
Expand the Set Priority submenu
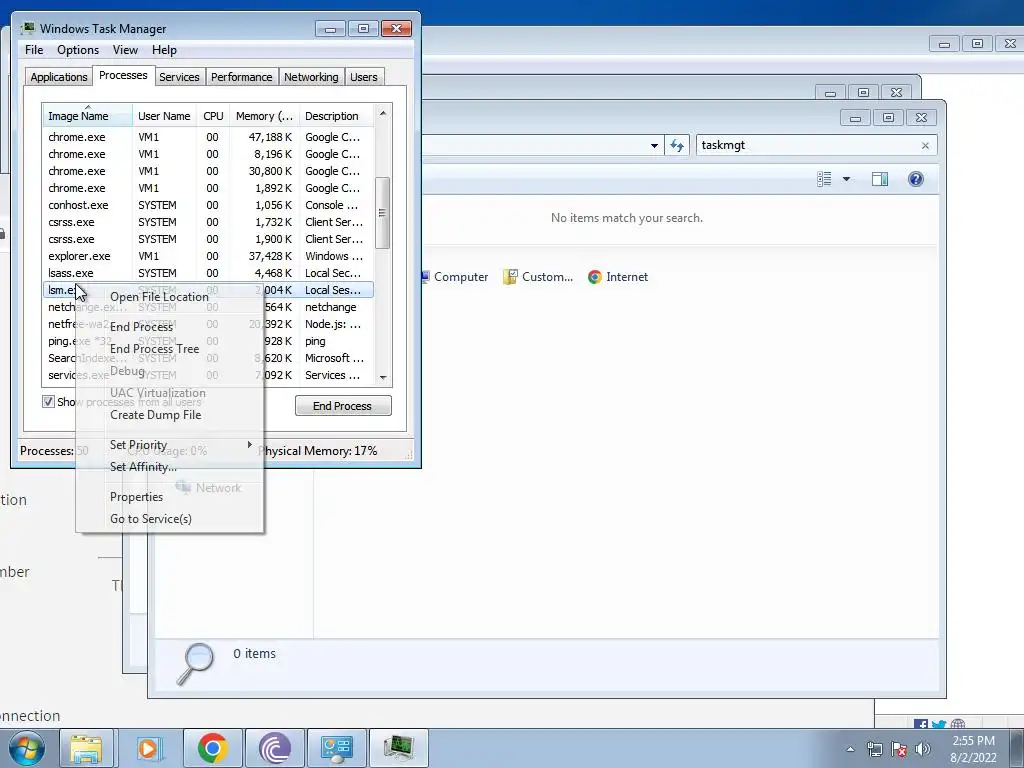tap(170, 445)
